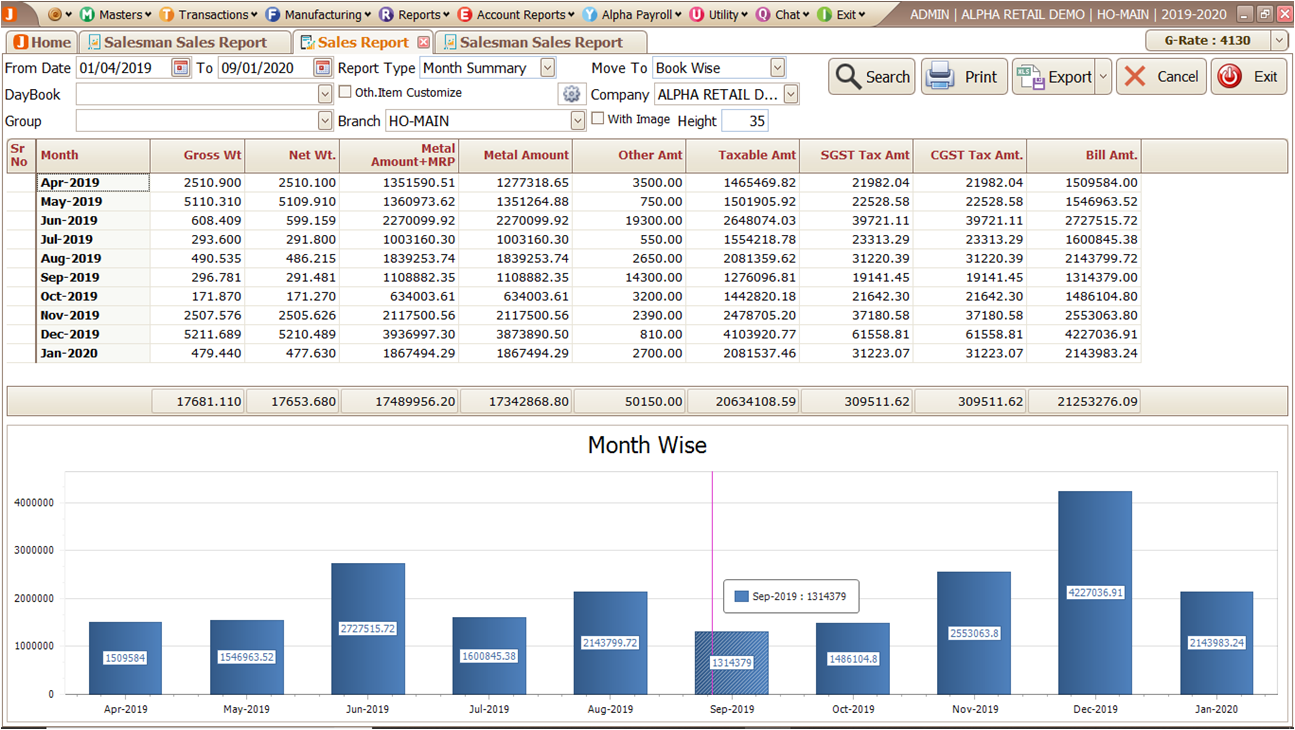Open the Utility menu

720,15
